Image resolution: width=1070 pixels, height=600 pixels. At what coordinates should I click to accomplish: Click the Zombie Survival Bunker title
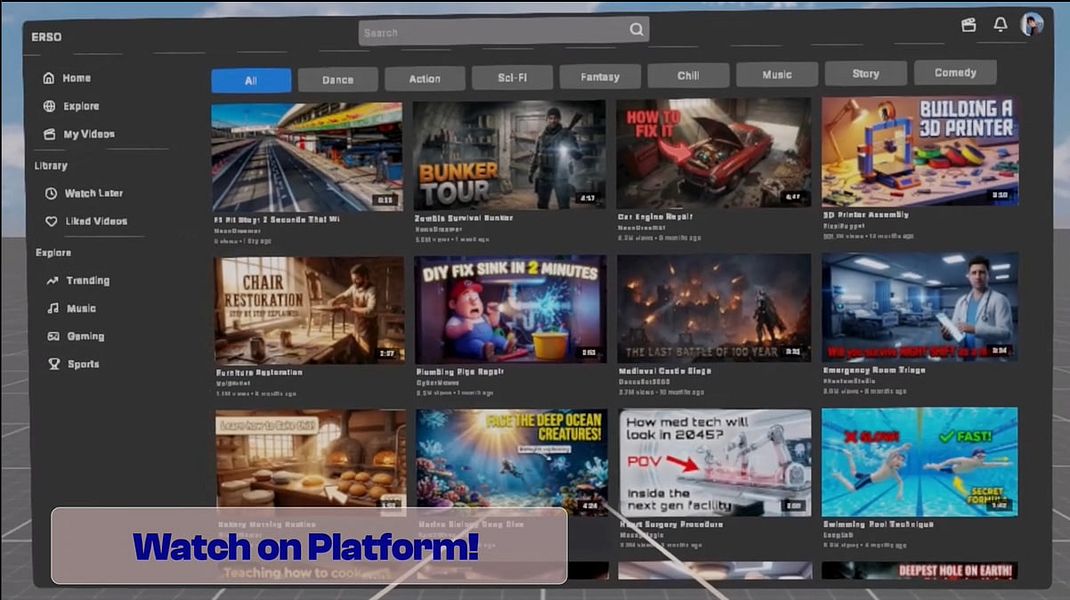[464, 218]
